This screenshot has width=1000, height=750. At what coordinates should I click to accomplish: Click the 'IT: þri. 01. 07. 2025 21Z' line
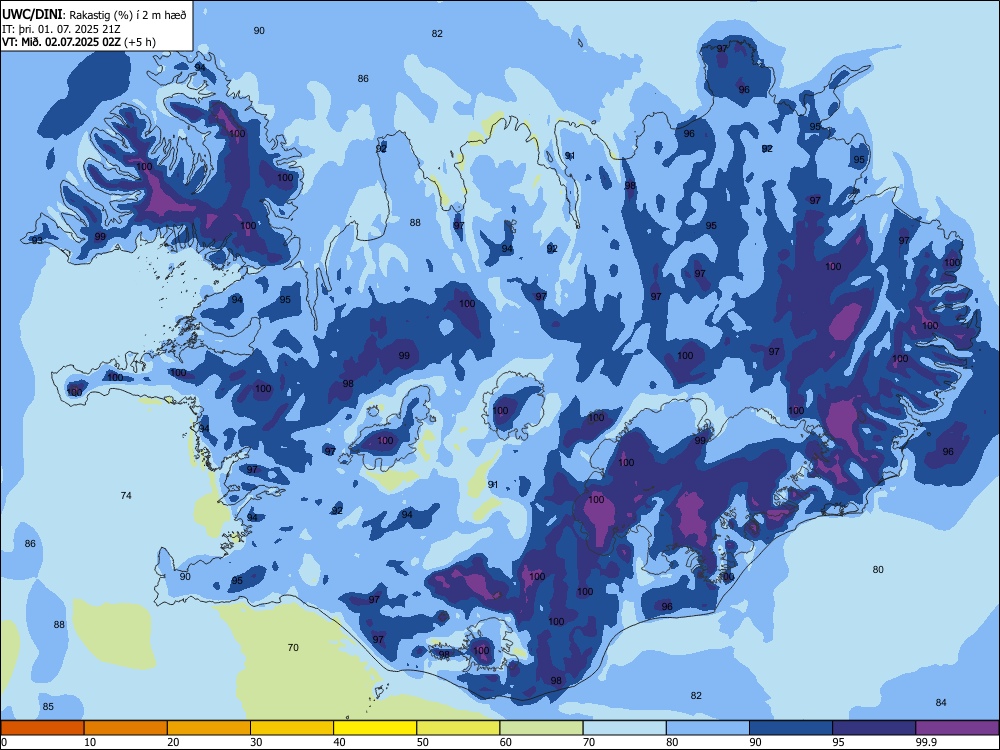[61, 29]
